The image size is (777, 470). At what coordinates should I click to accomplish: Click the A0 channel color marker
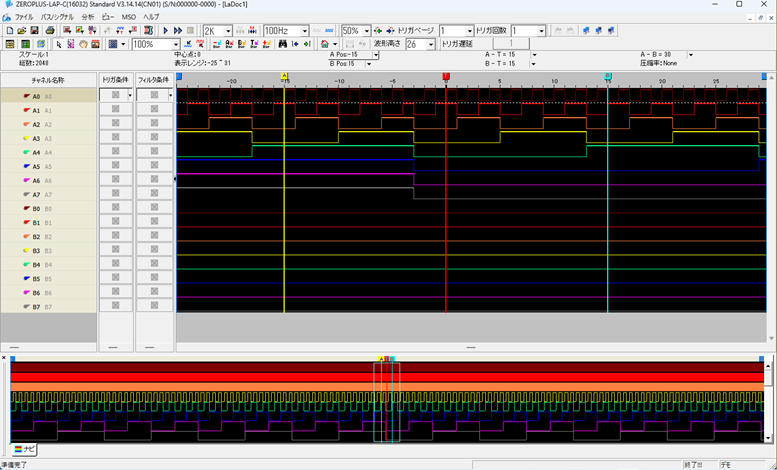(x=27, y=96)
